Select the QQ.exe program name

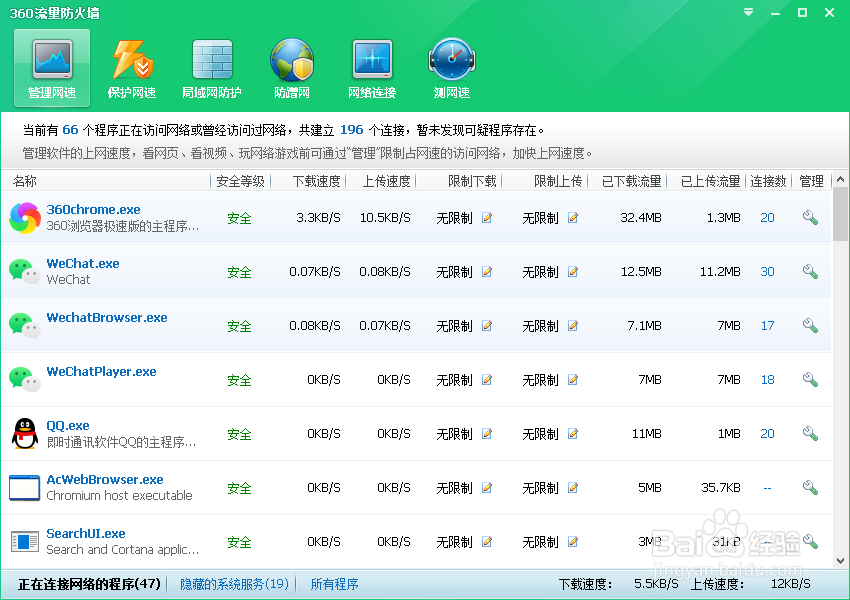pos(68,426)
